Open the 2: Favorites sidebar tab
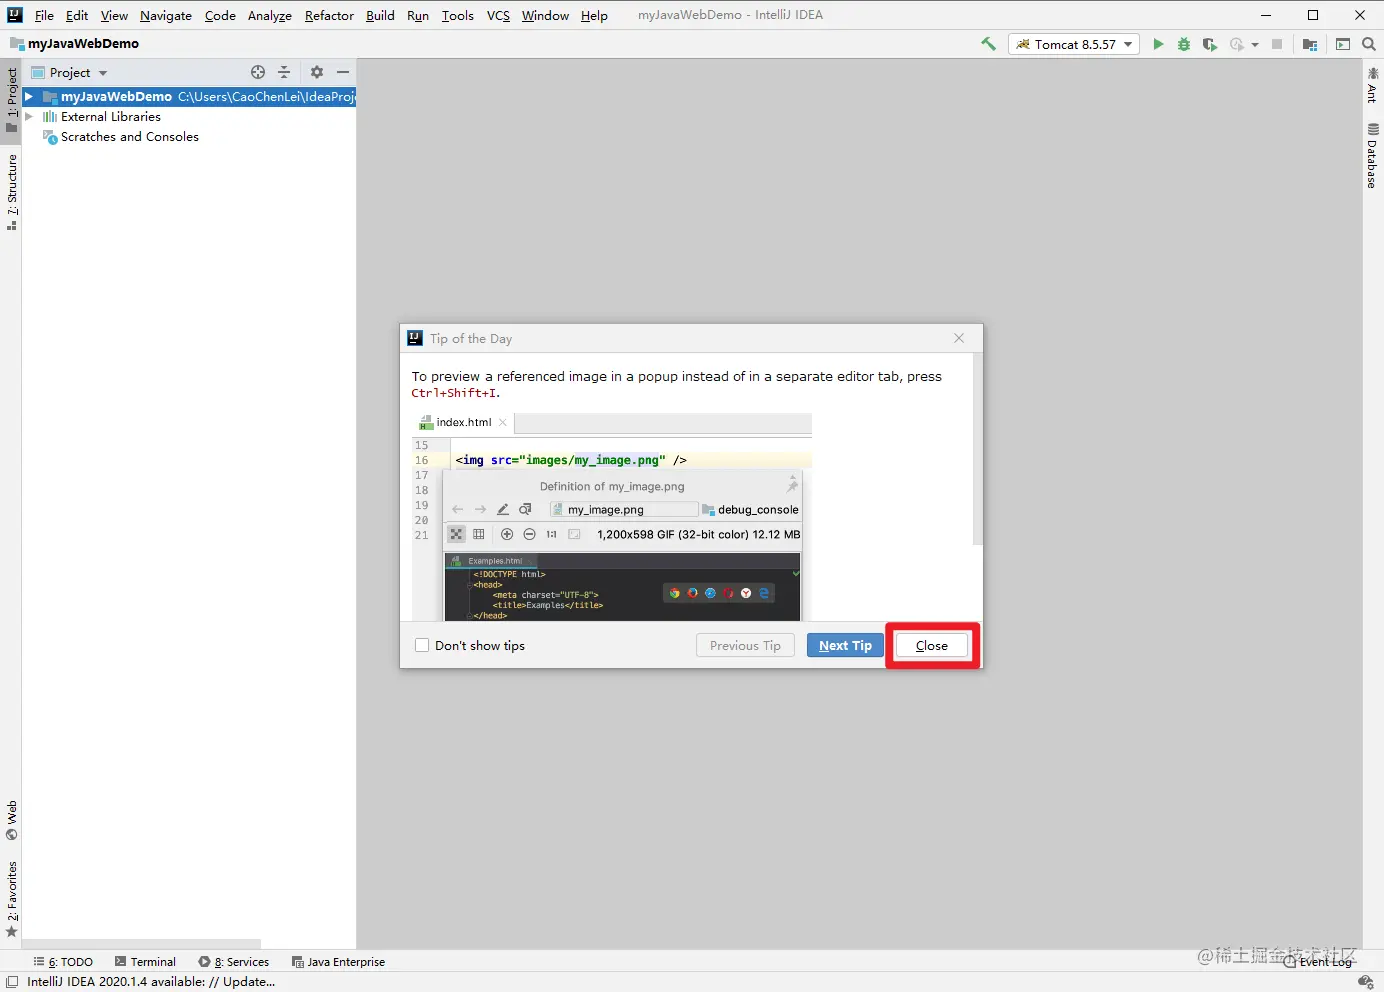 tap(11, 899)
